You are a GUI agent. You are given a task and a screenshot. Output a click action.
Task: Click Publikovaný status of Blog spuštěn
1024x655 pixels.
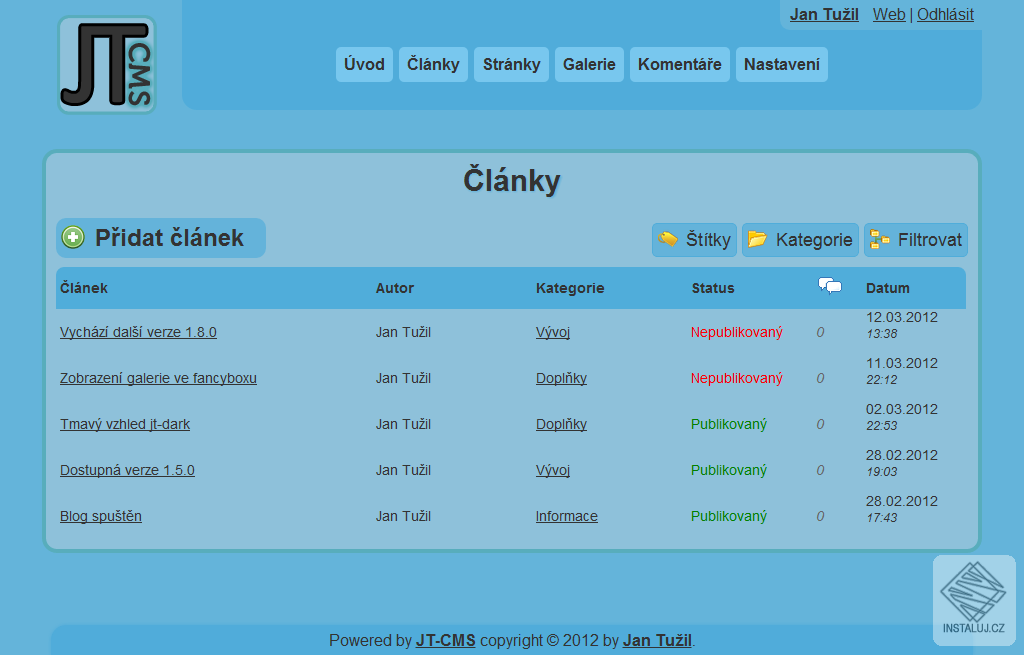[x=729, y=516]
